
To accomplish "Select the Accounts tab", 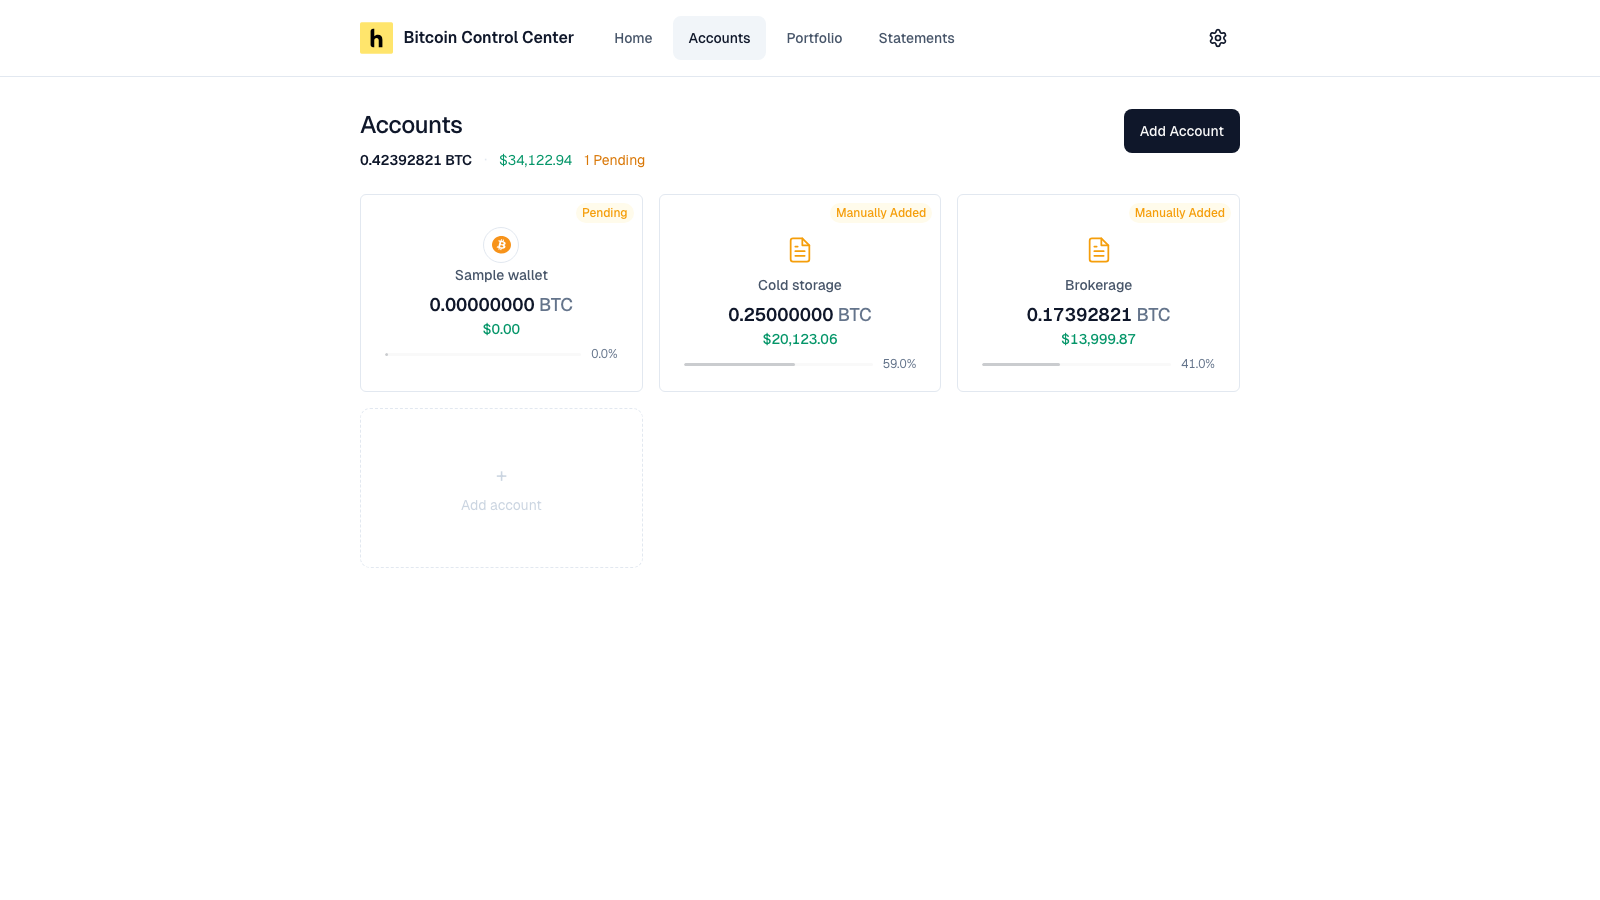I will pos(719,38).
